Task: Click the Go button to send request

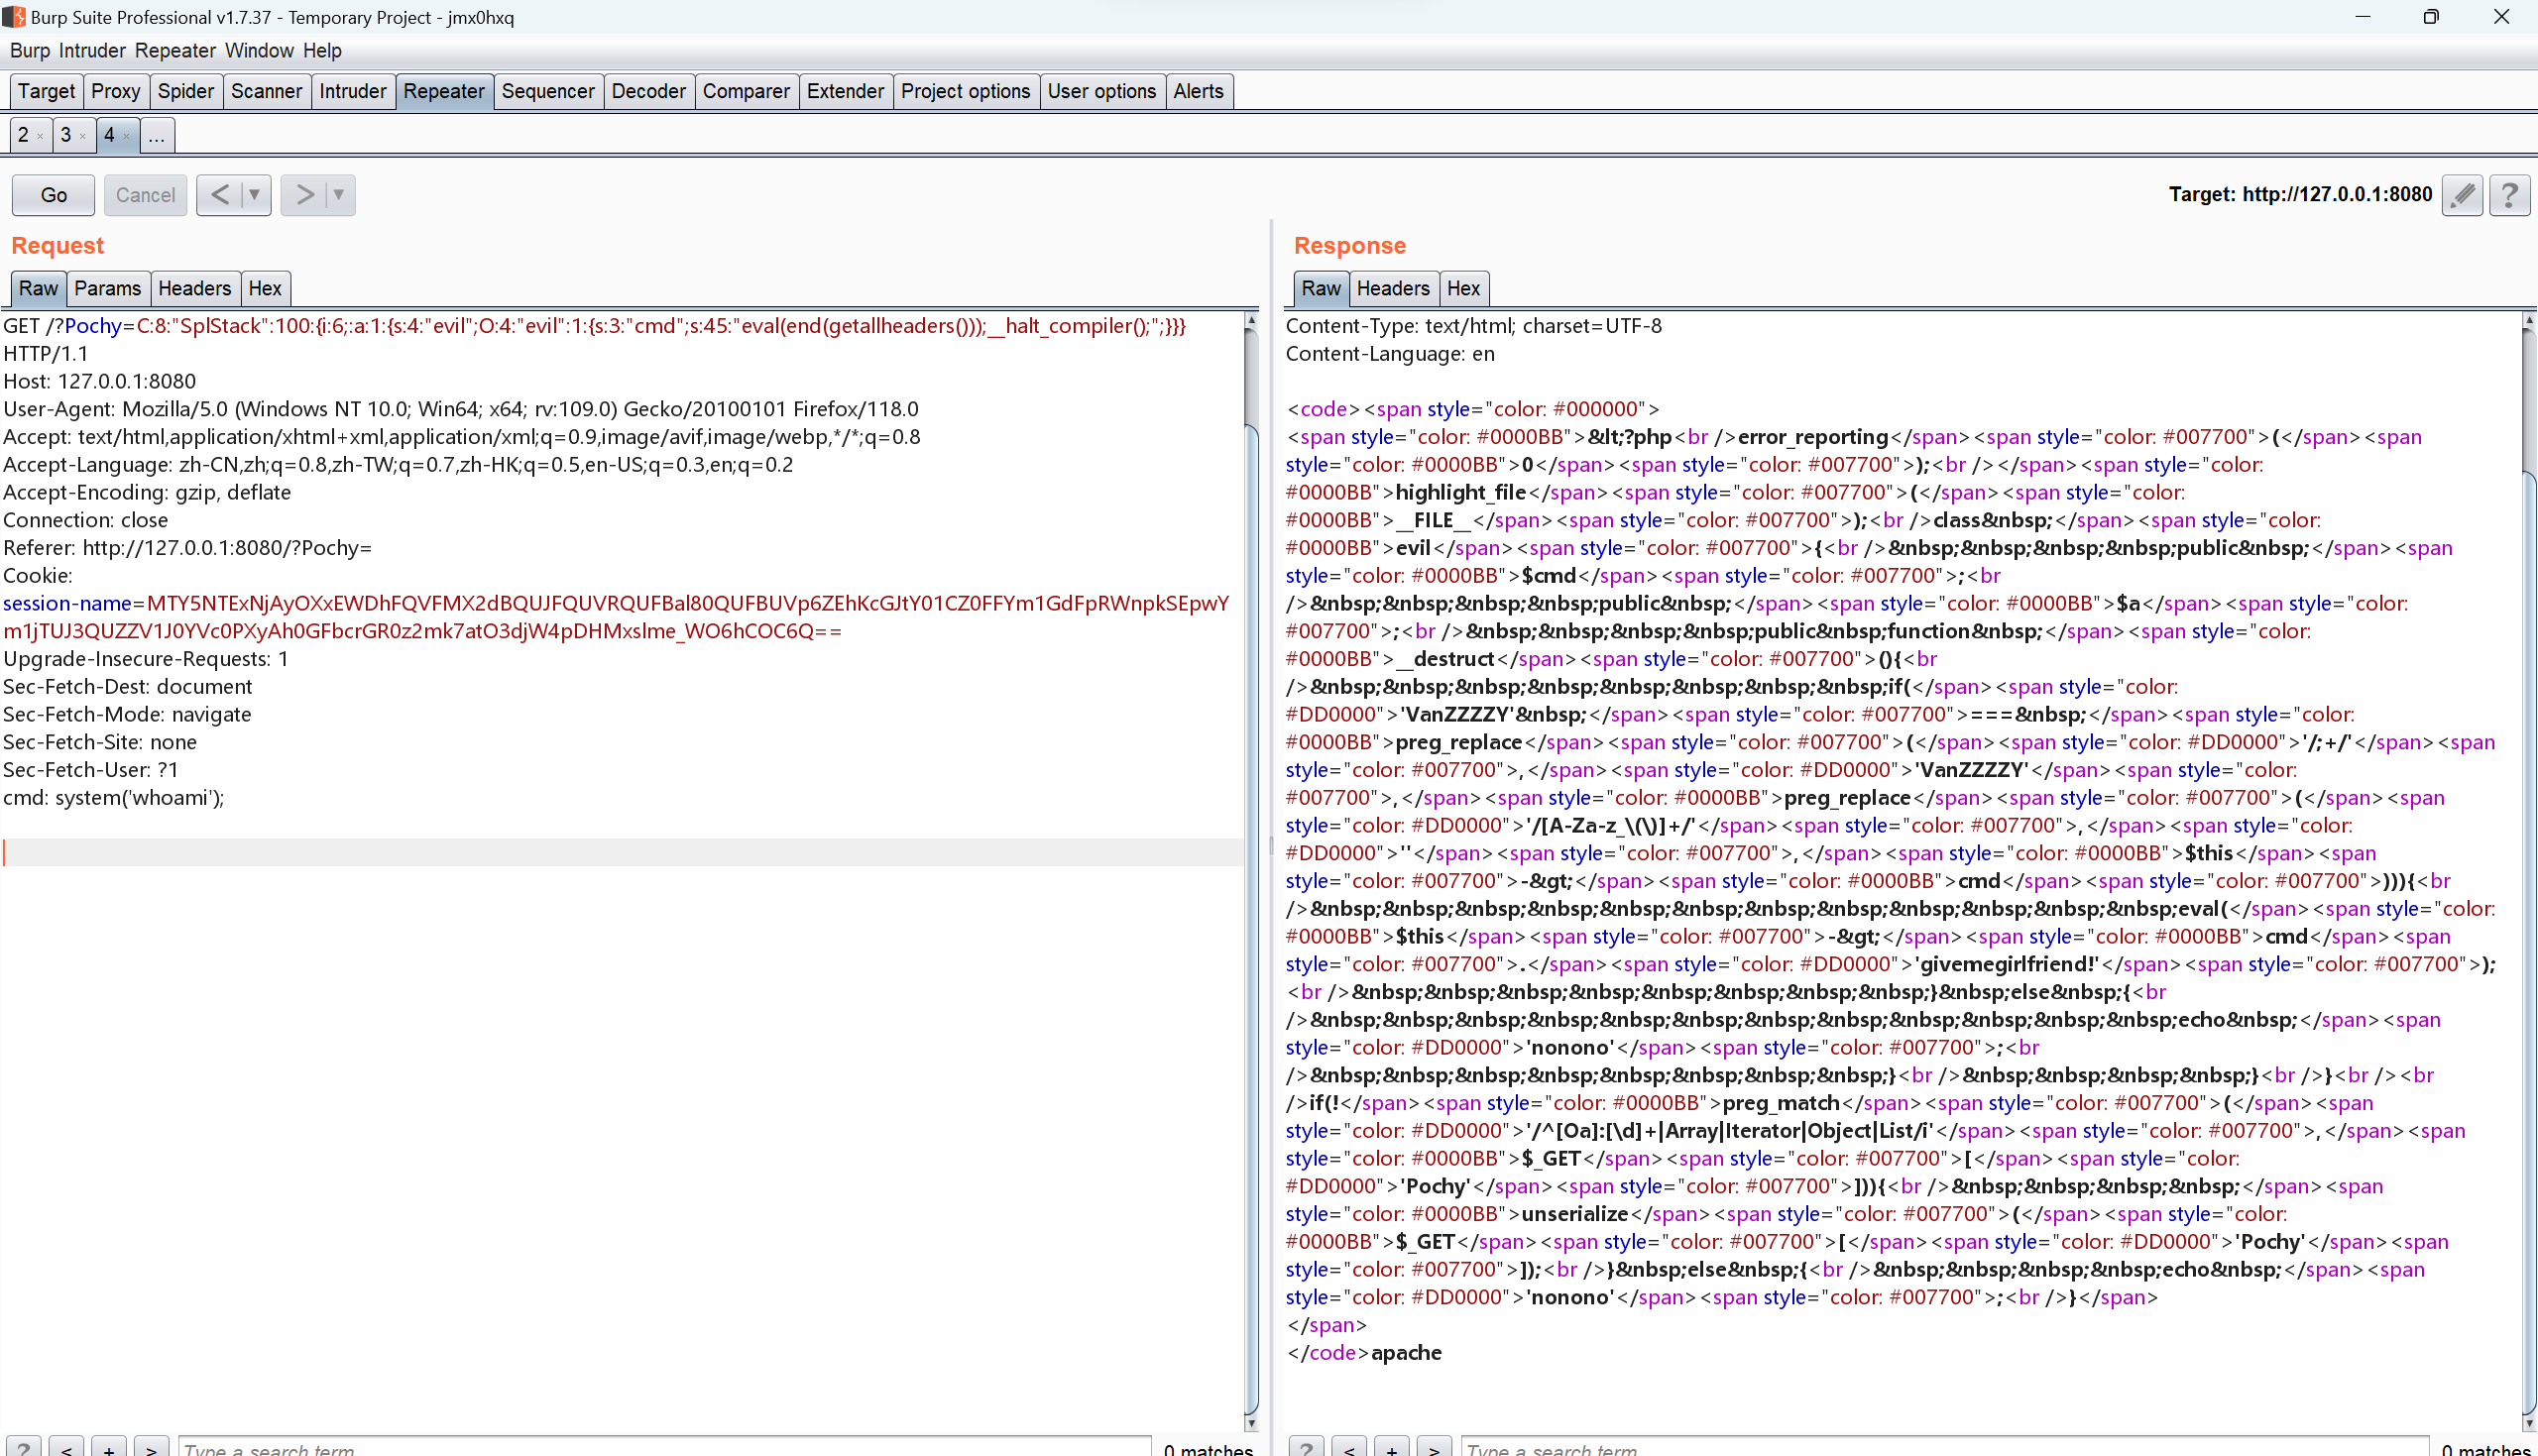Action: tap(54, 195)
